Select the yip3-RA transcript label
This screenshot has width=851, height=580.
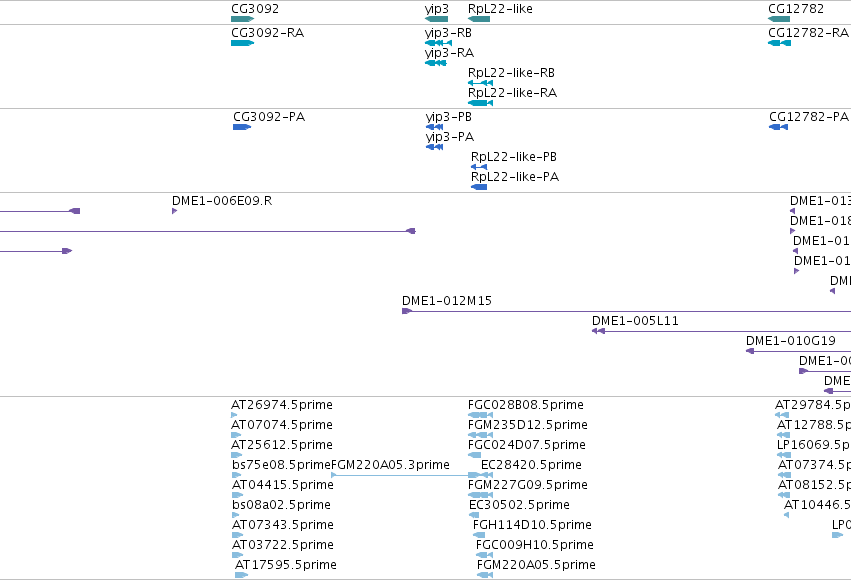point(449,53)
